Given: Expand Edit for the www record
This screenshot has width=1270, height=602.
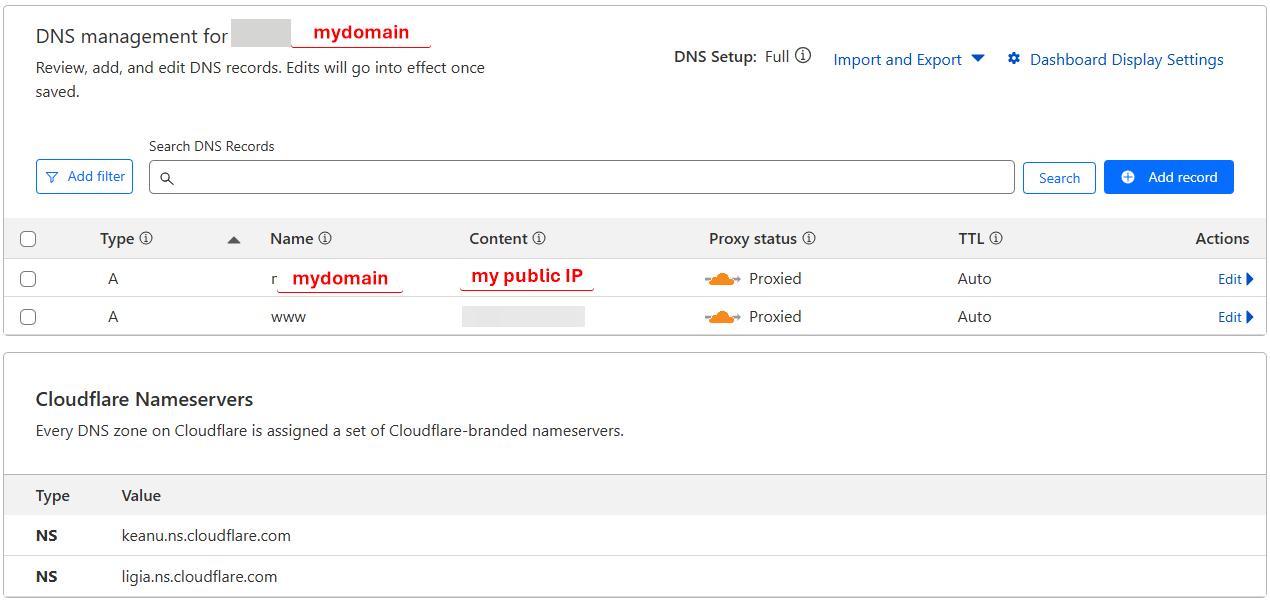Looking at the screenshot, I should [1236, 317].
